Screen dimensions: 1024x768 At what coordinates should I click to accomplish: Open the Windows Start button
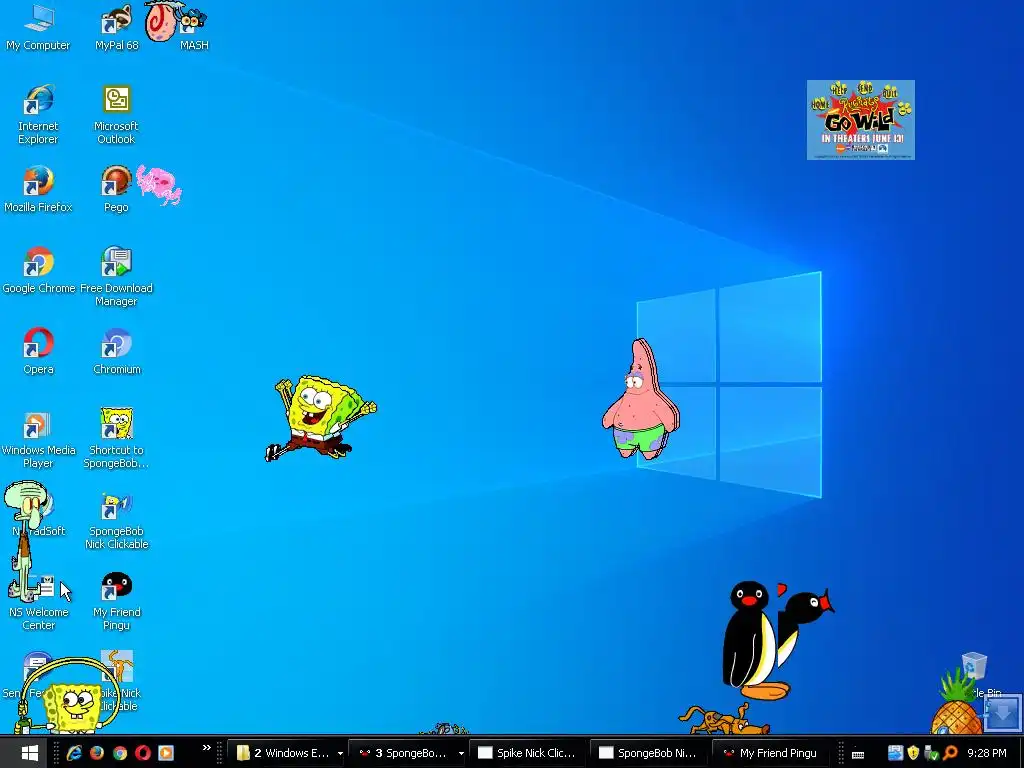click(29, 753)
